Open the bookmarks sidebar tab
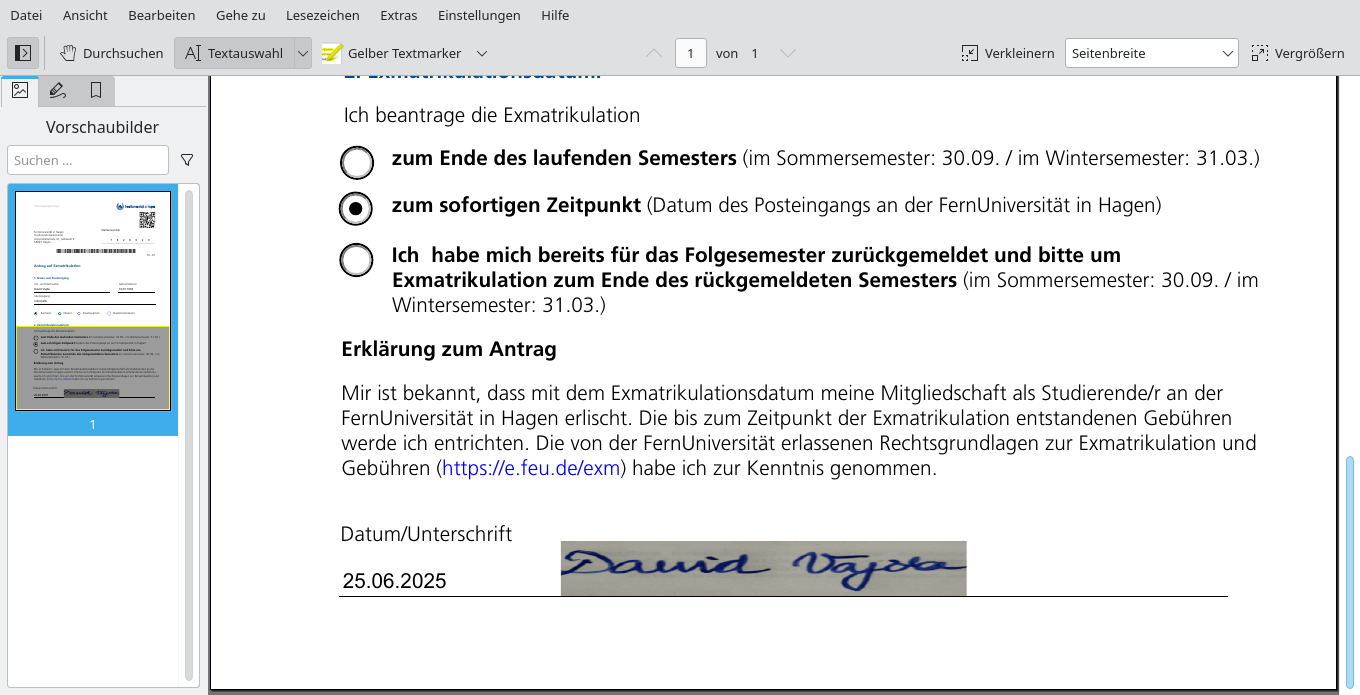The width and height of the screenshot is (1360, 695). coord(94,90)
